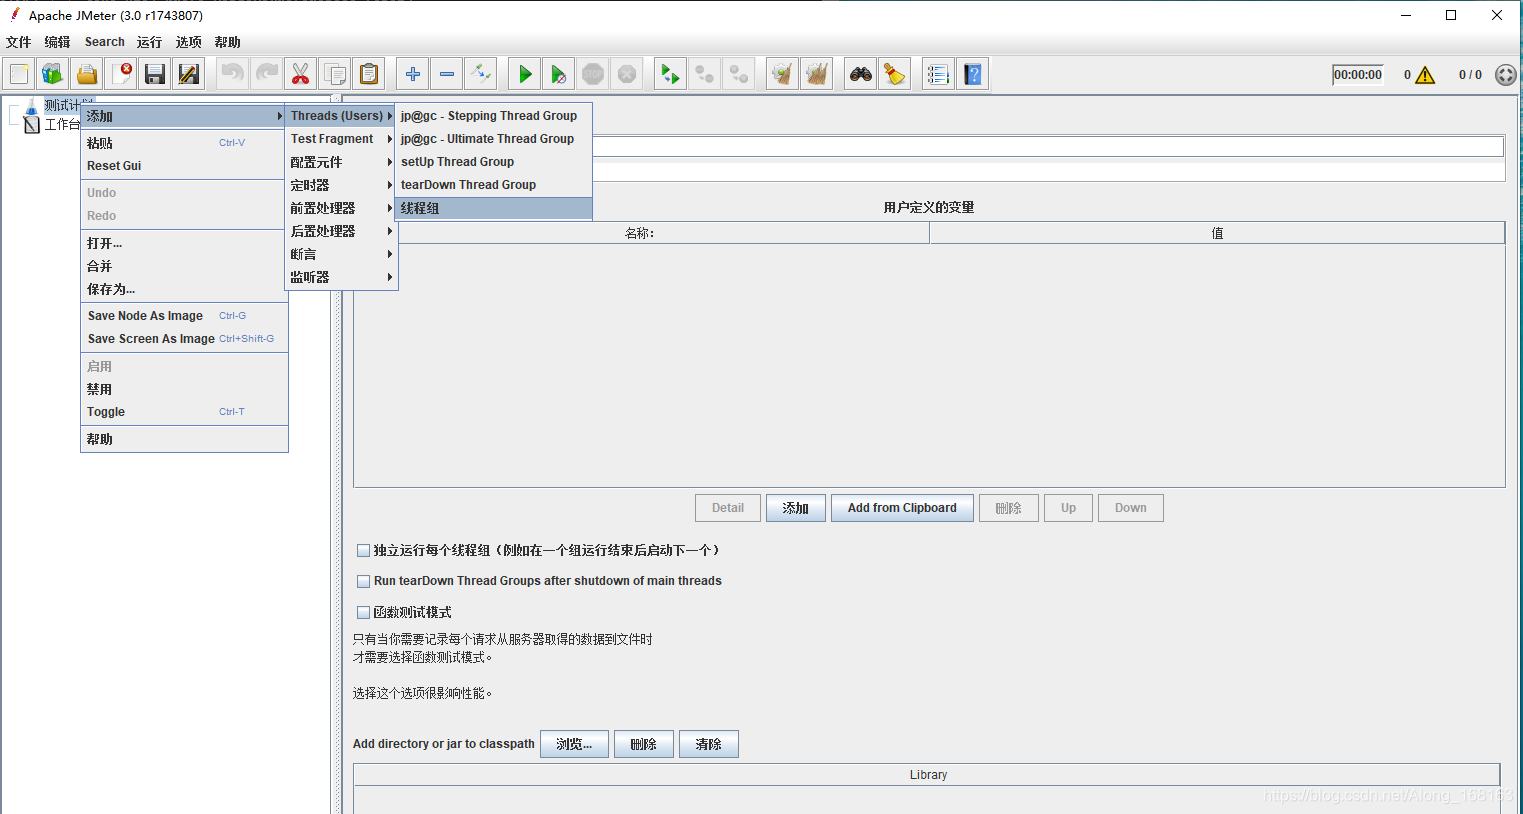This screenshot has height=814, width=1523.
Task: Expand the 监听器 submenu
Action: 340,277
